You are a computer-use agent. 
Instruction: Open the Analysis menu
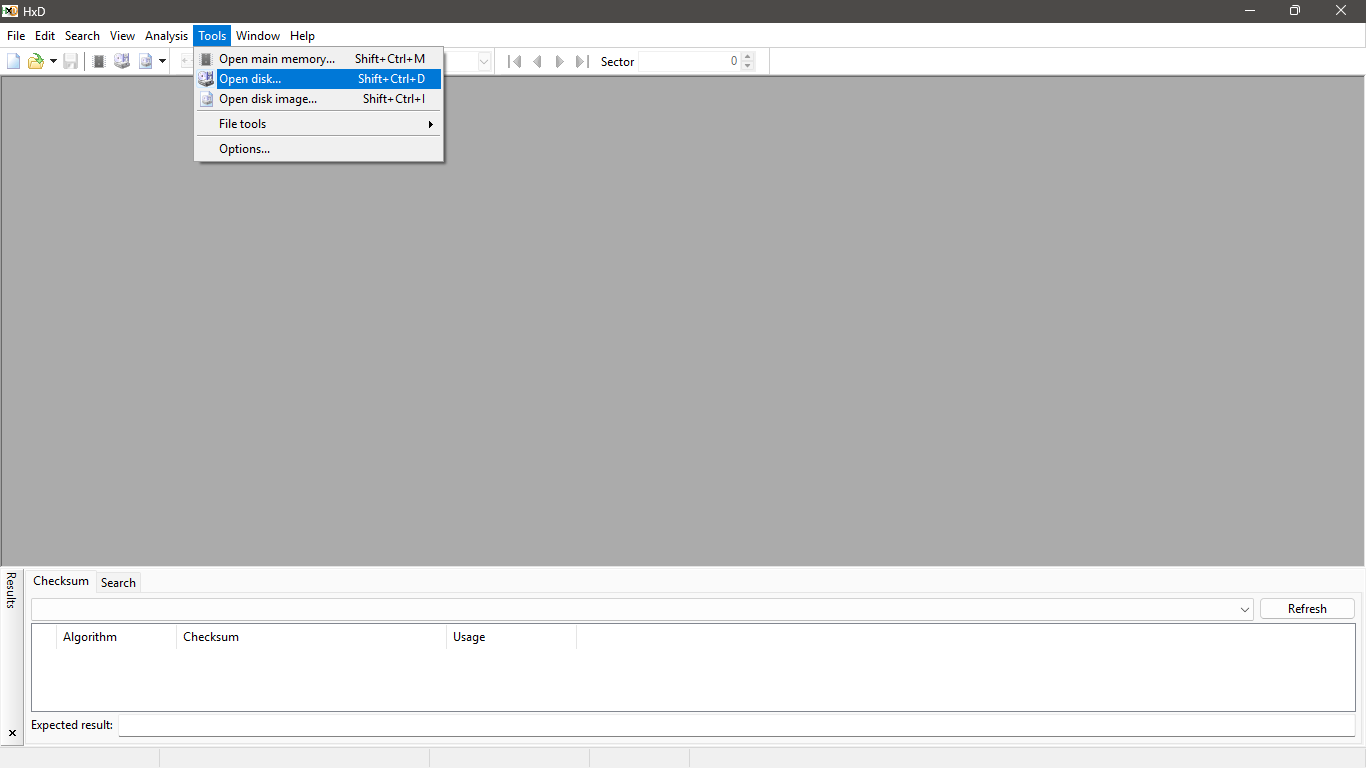166,36
